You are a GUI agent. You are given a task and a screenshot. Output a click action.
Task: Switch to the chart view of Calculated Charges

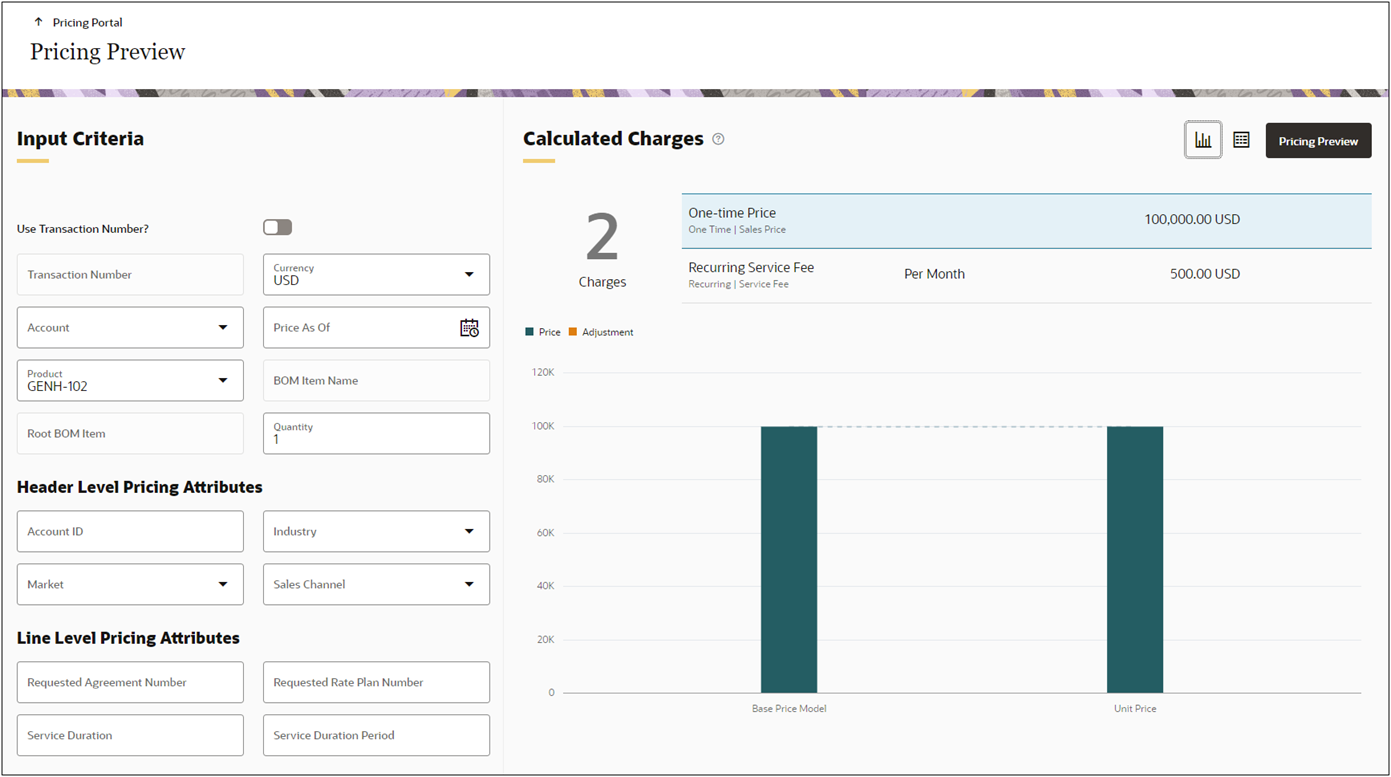1202,140
